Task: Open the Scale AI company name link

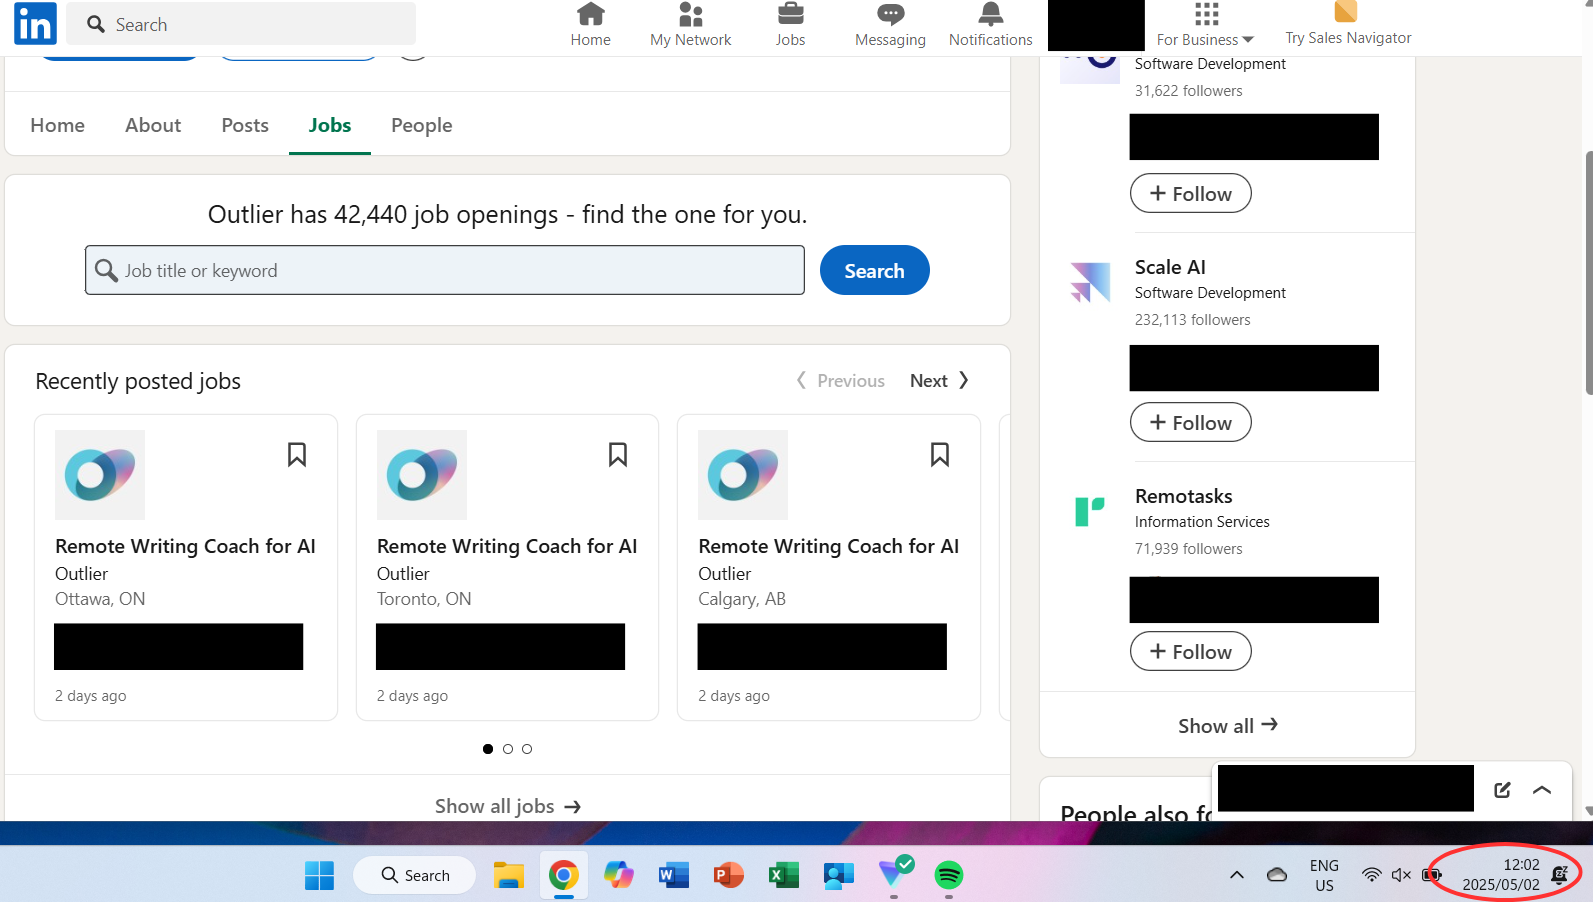Action: [x=1170, y=267]
